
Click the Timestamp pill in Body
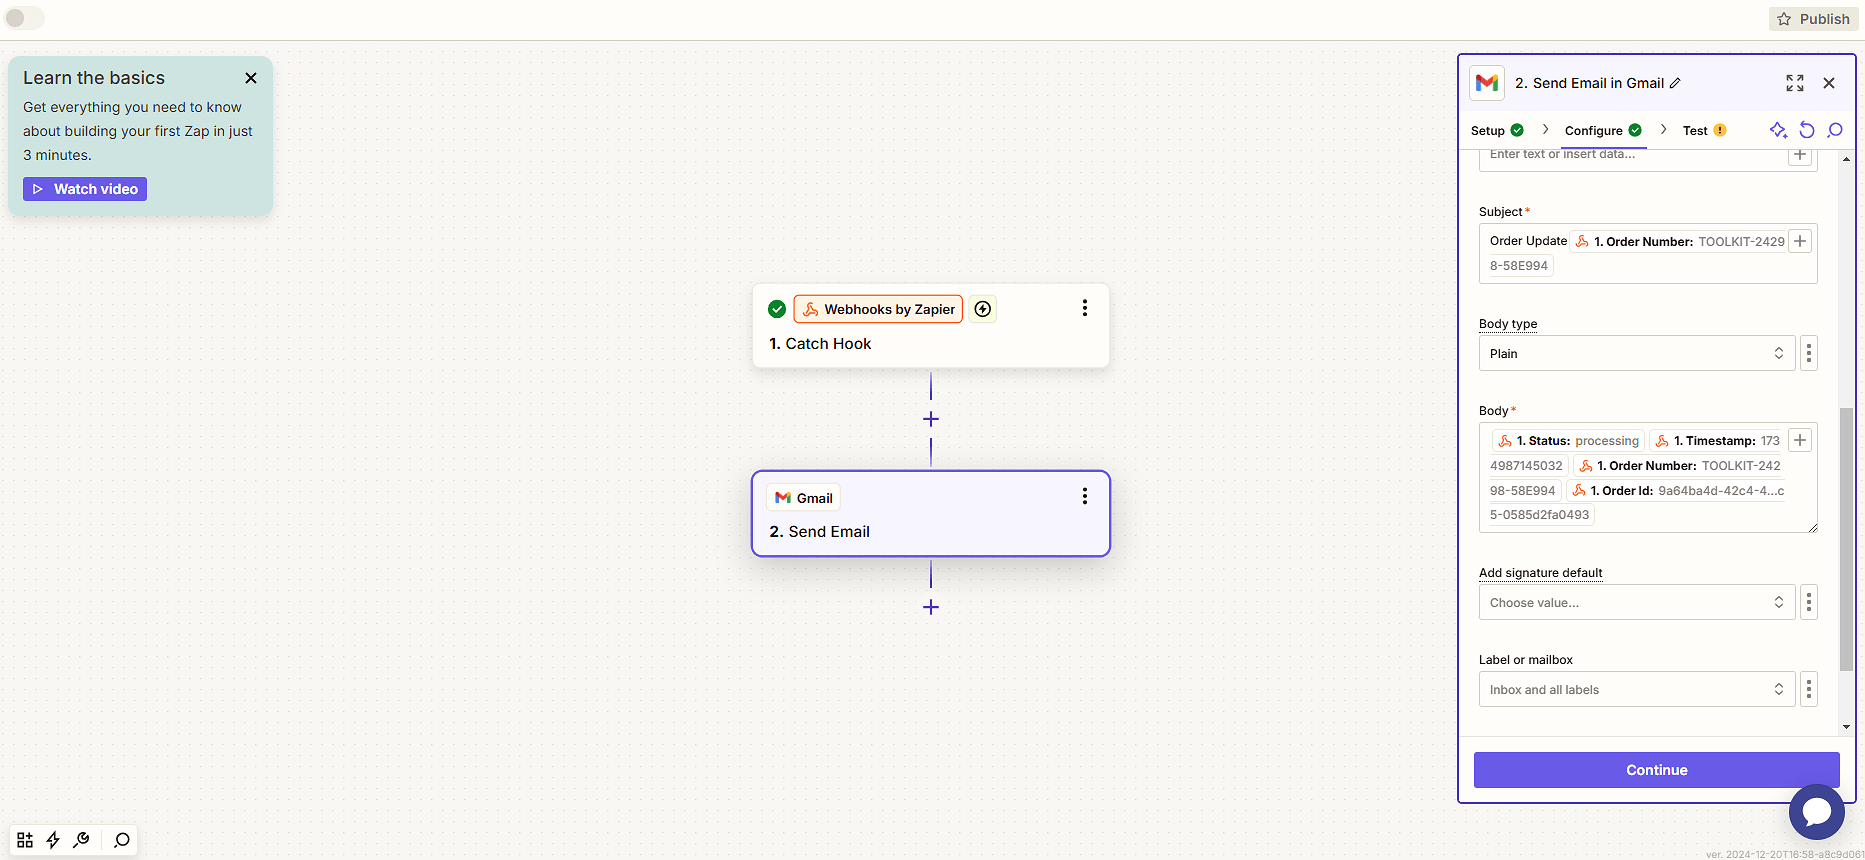pos(1716,441)
